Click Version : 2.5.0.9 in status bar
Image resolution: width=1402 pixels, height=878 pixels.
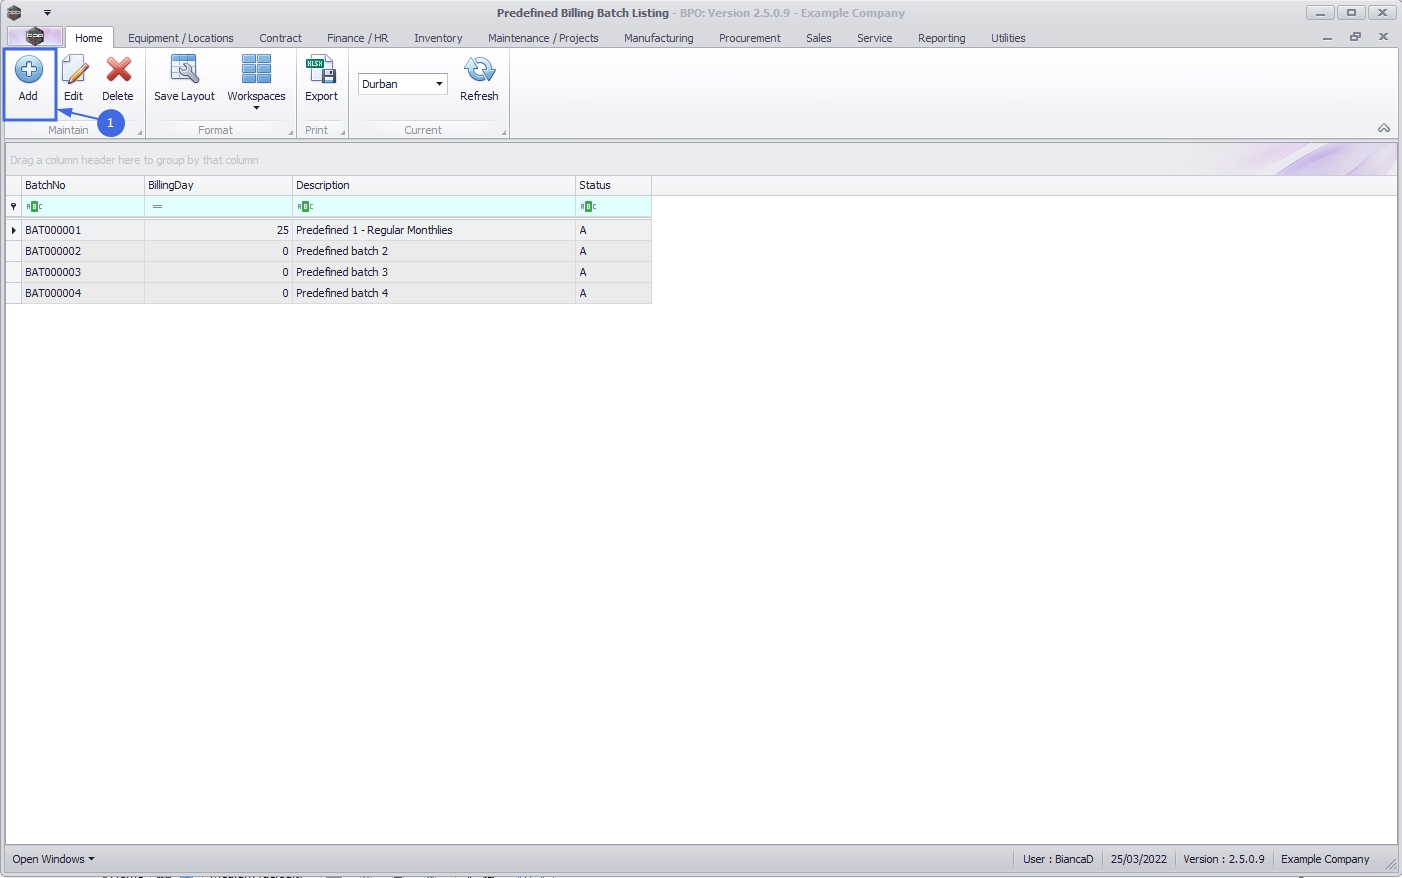pos(1223,859)
